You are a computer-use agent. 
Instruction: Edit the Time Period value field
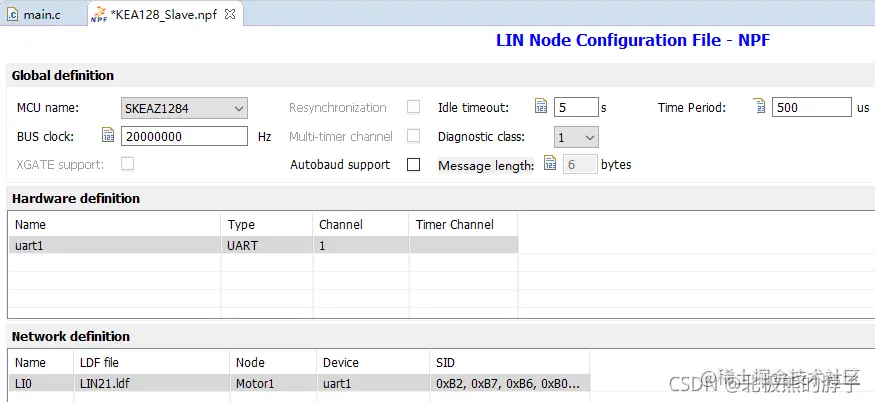tap(811, 107)
